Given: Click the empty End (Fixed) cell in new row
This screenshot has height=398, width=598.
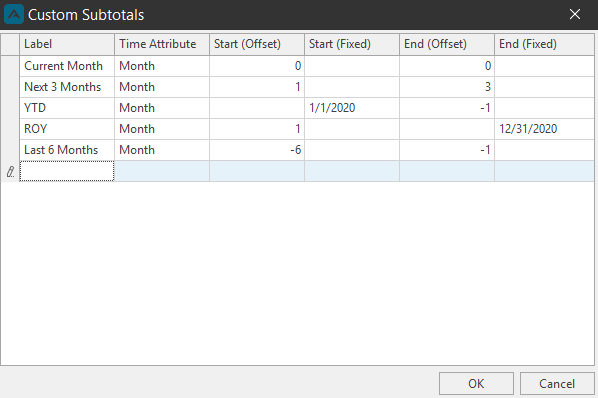Looking at the screenshot, I should [x=545, y=171].
